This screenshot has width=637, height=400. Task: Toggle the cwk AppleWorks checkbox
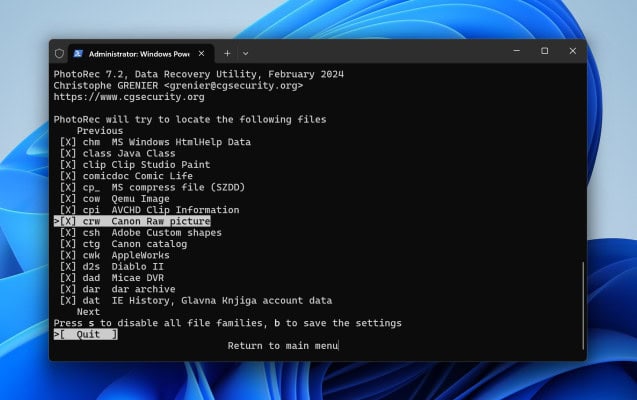tap(68, 255)
